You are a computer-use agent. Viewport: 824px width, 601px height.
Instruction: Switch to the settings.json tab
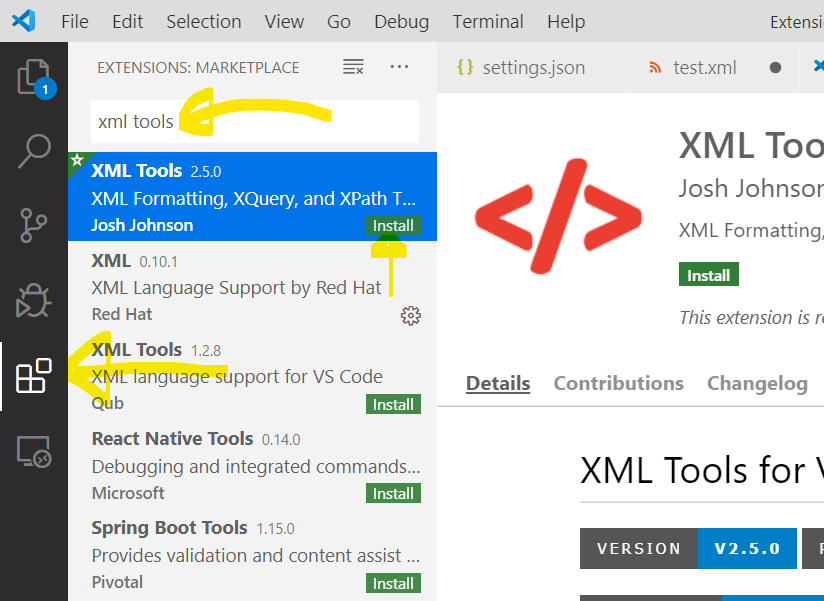[x=531, y=67]
